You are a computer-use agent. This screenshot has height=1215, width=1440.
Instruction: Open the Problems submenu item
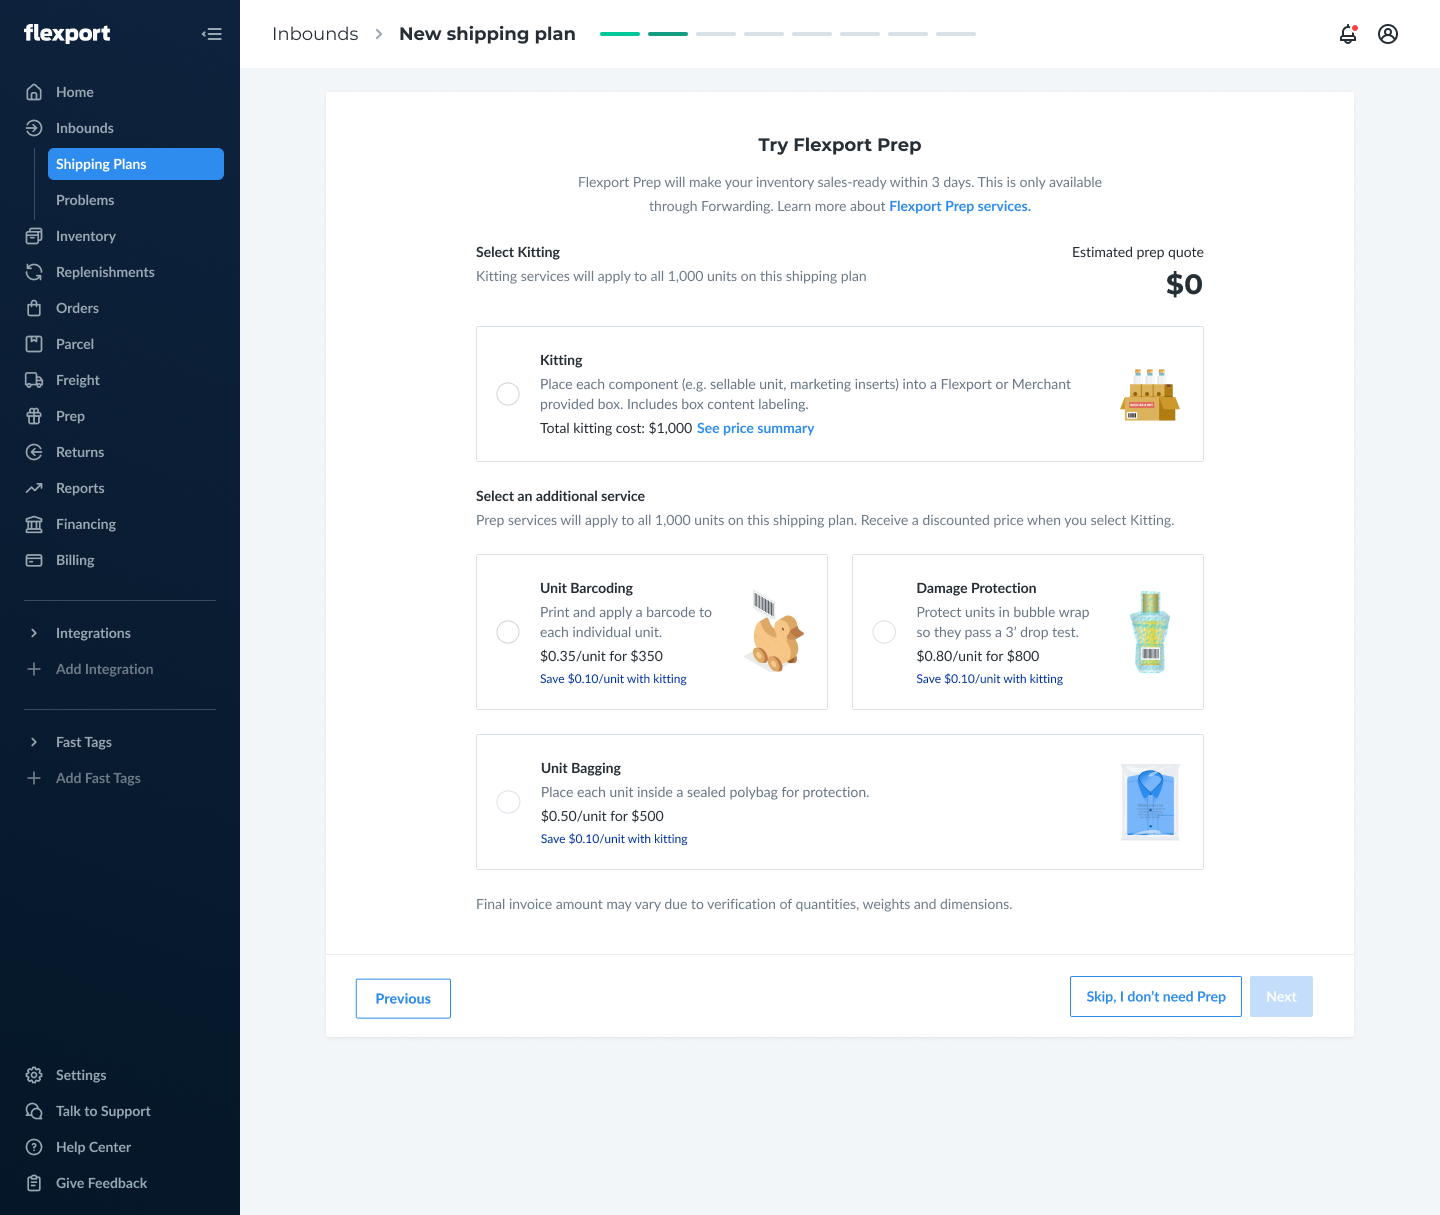point(85,200)
